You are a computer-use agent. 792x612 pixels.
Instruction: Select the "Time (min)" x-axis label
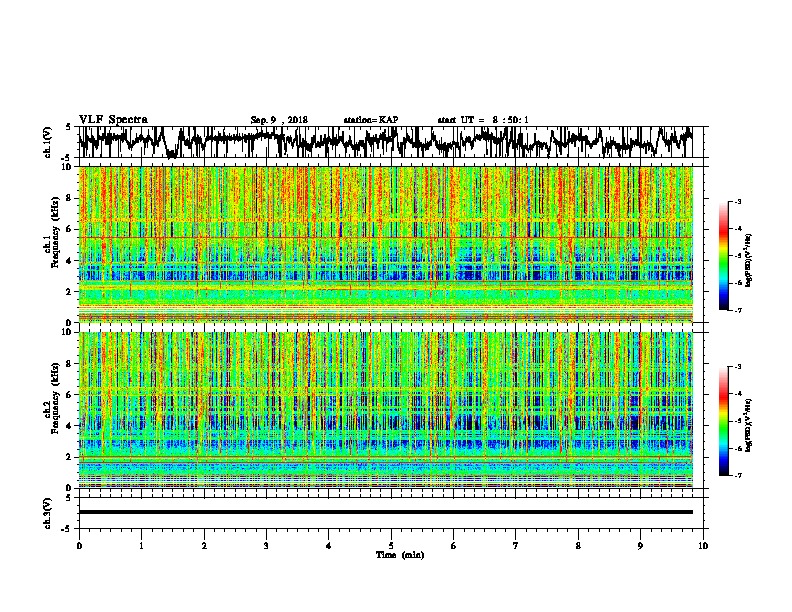click(400, 555)
